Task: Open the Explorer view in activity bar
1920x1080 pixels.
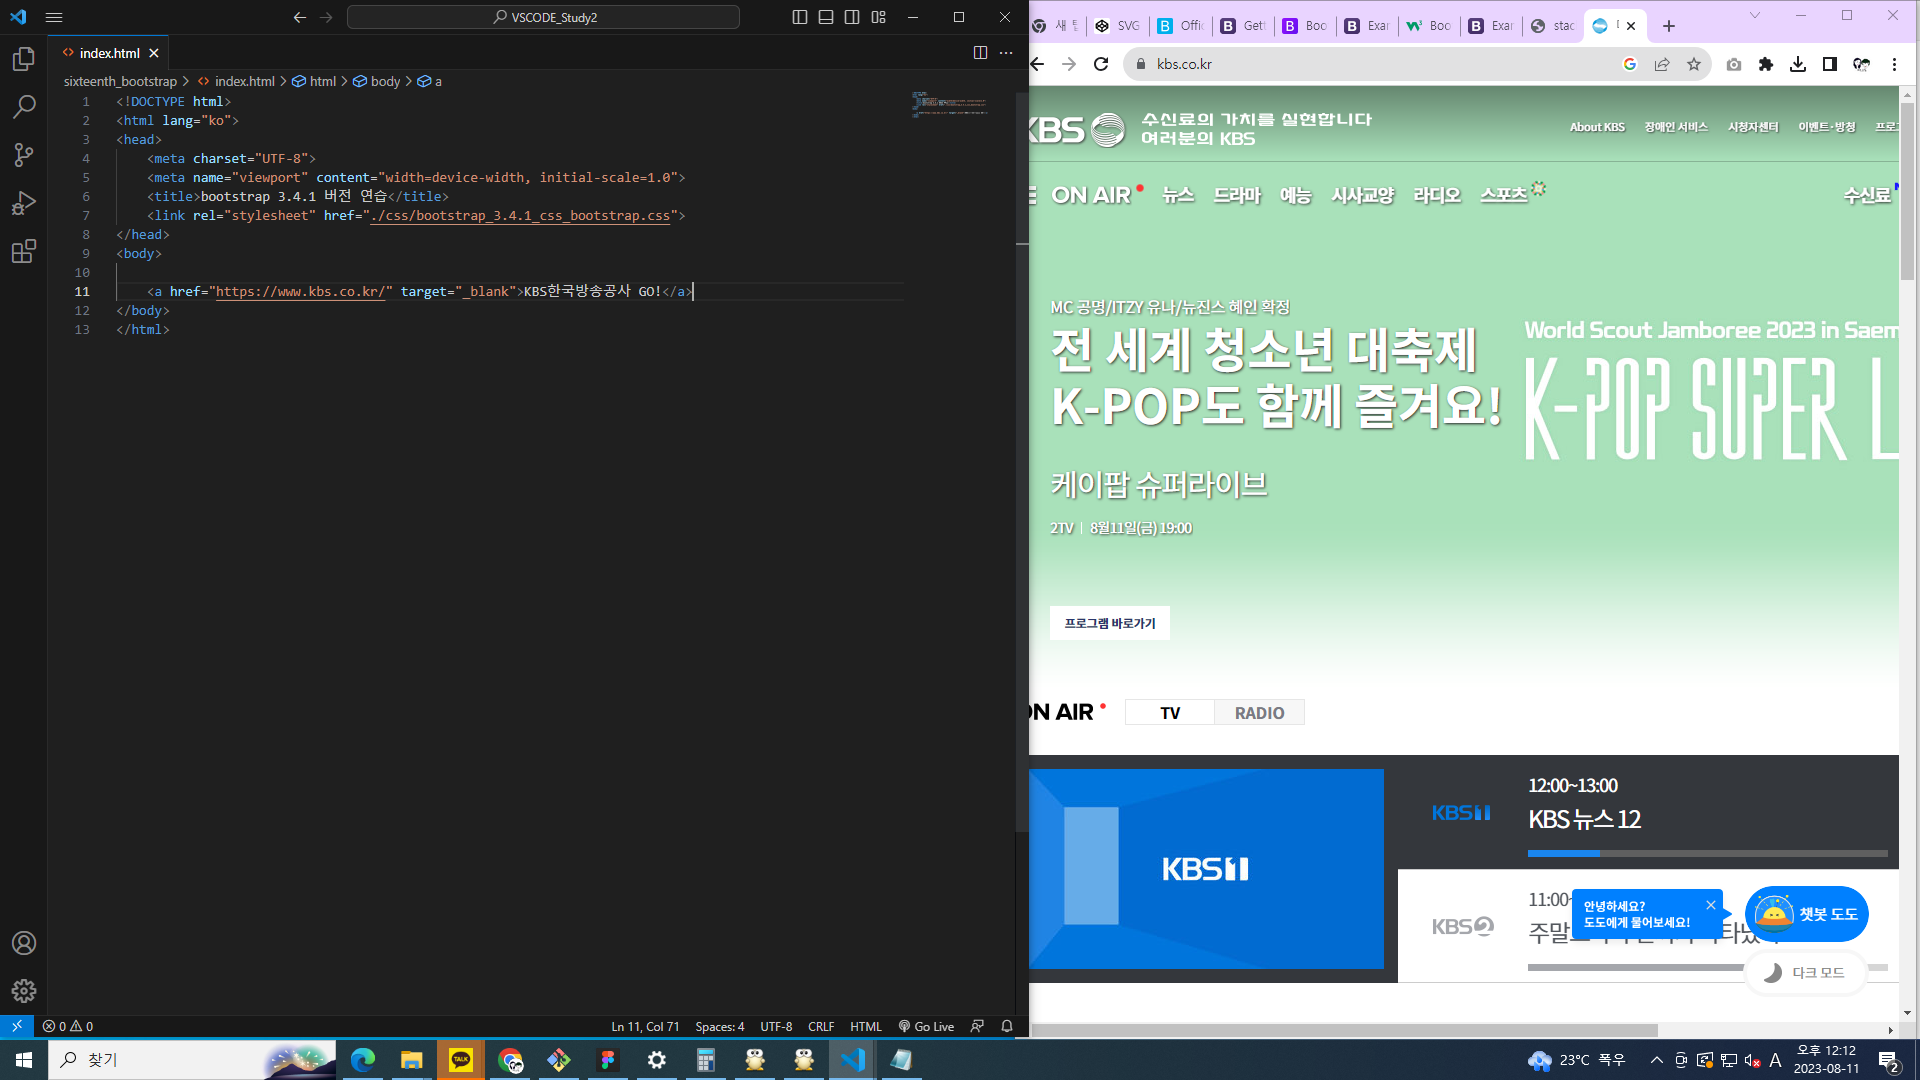Action: coord(24,60)
